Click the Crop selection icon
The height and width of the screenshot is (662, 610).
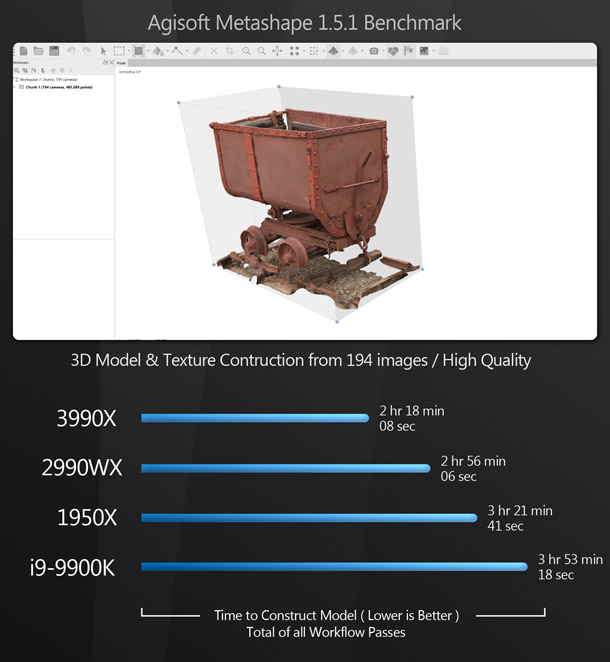point(229,50)
